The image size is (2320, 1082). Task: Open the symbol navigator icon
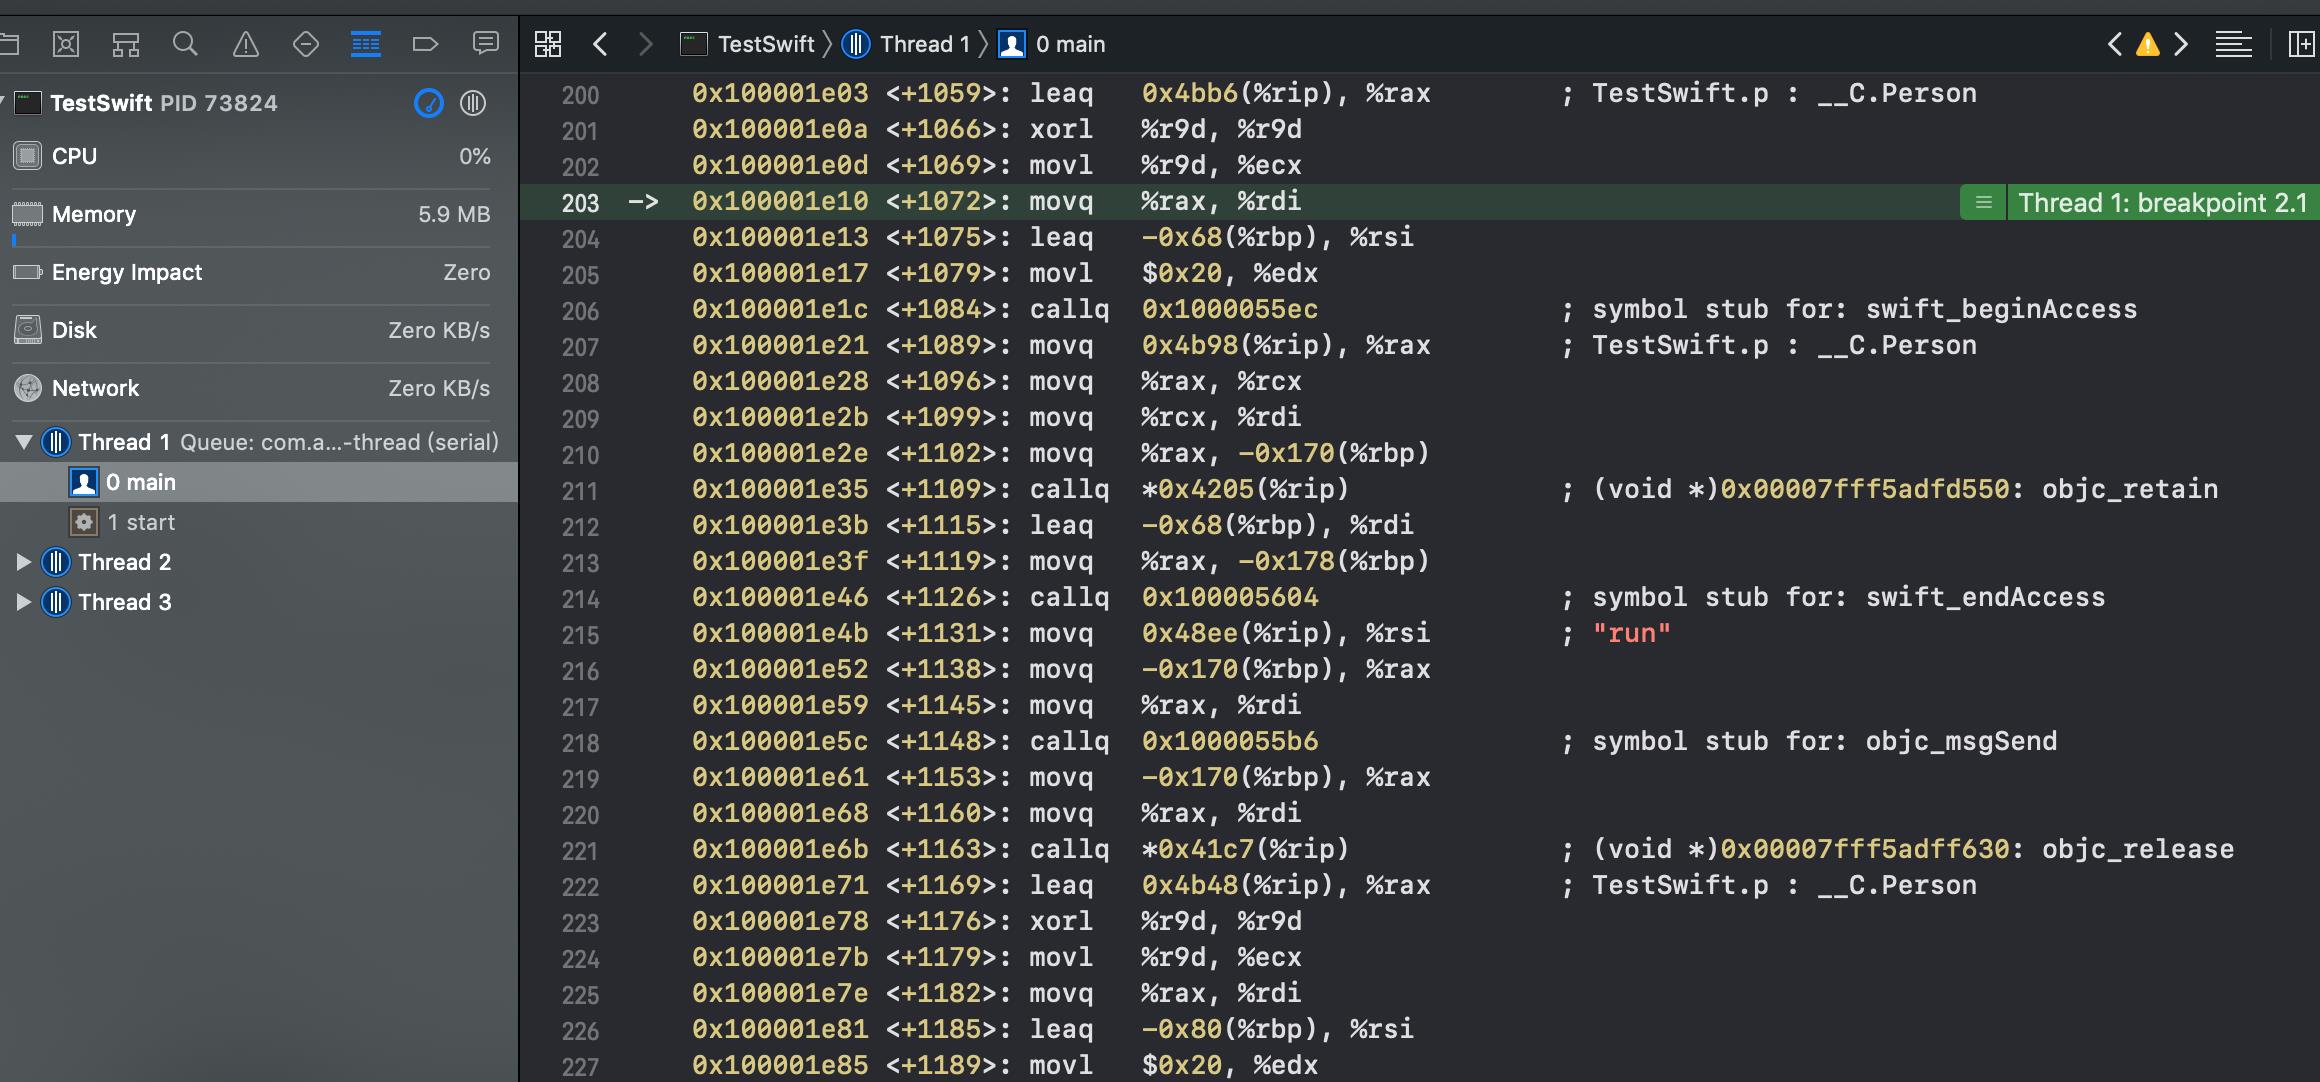pyautogui.click(x=126, y=44)
